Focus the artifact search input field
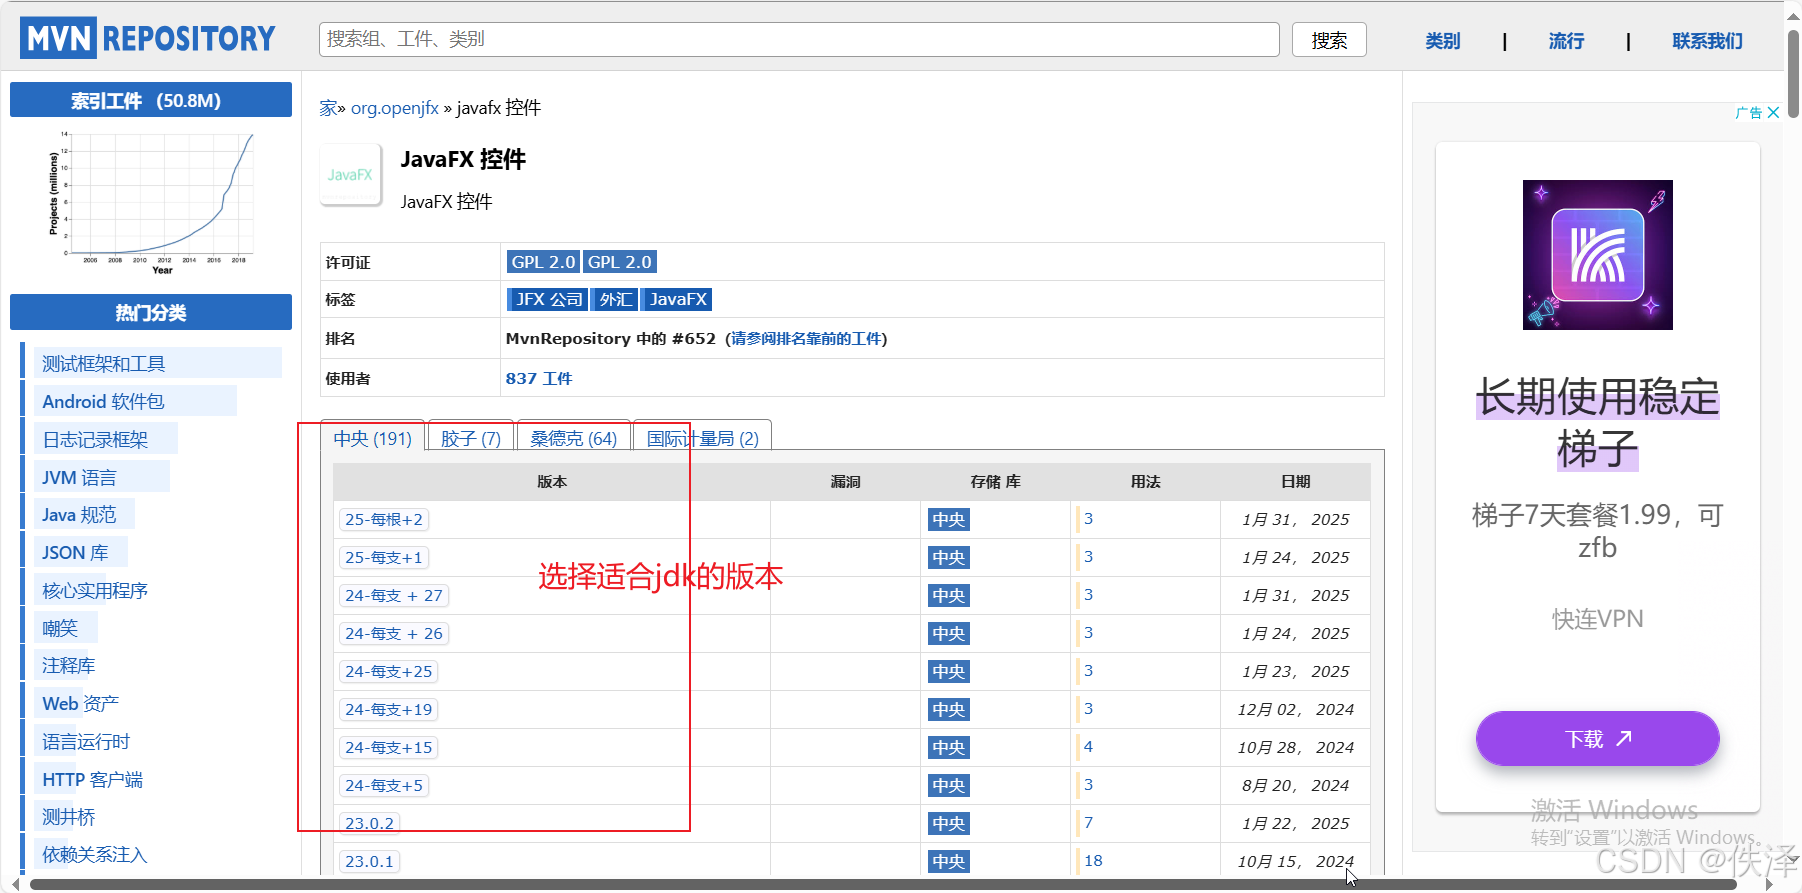Viewport: 1802px width, 893px height. tap(799, 39)
